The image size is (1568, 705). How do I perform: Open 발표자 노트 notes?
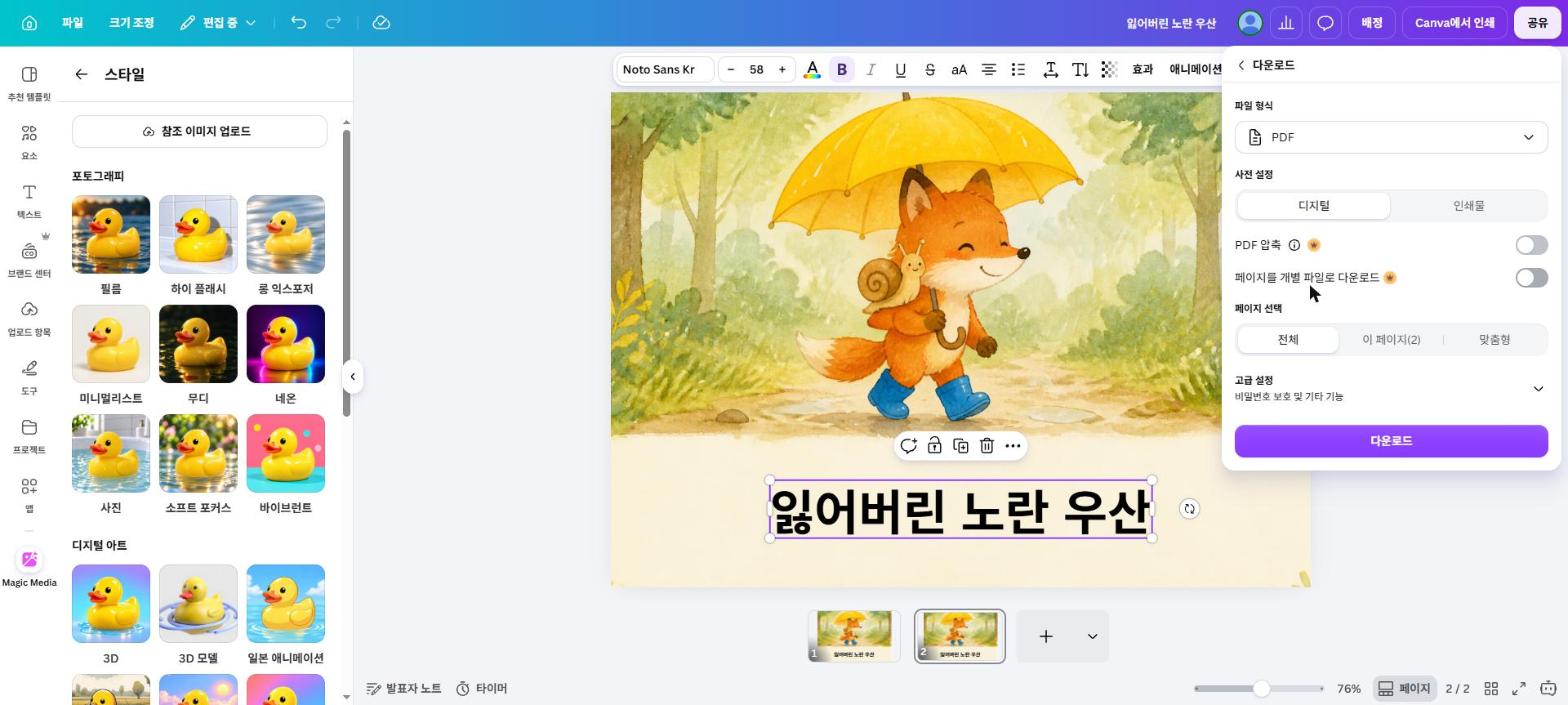pos(404,688)
